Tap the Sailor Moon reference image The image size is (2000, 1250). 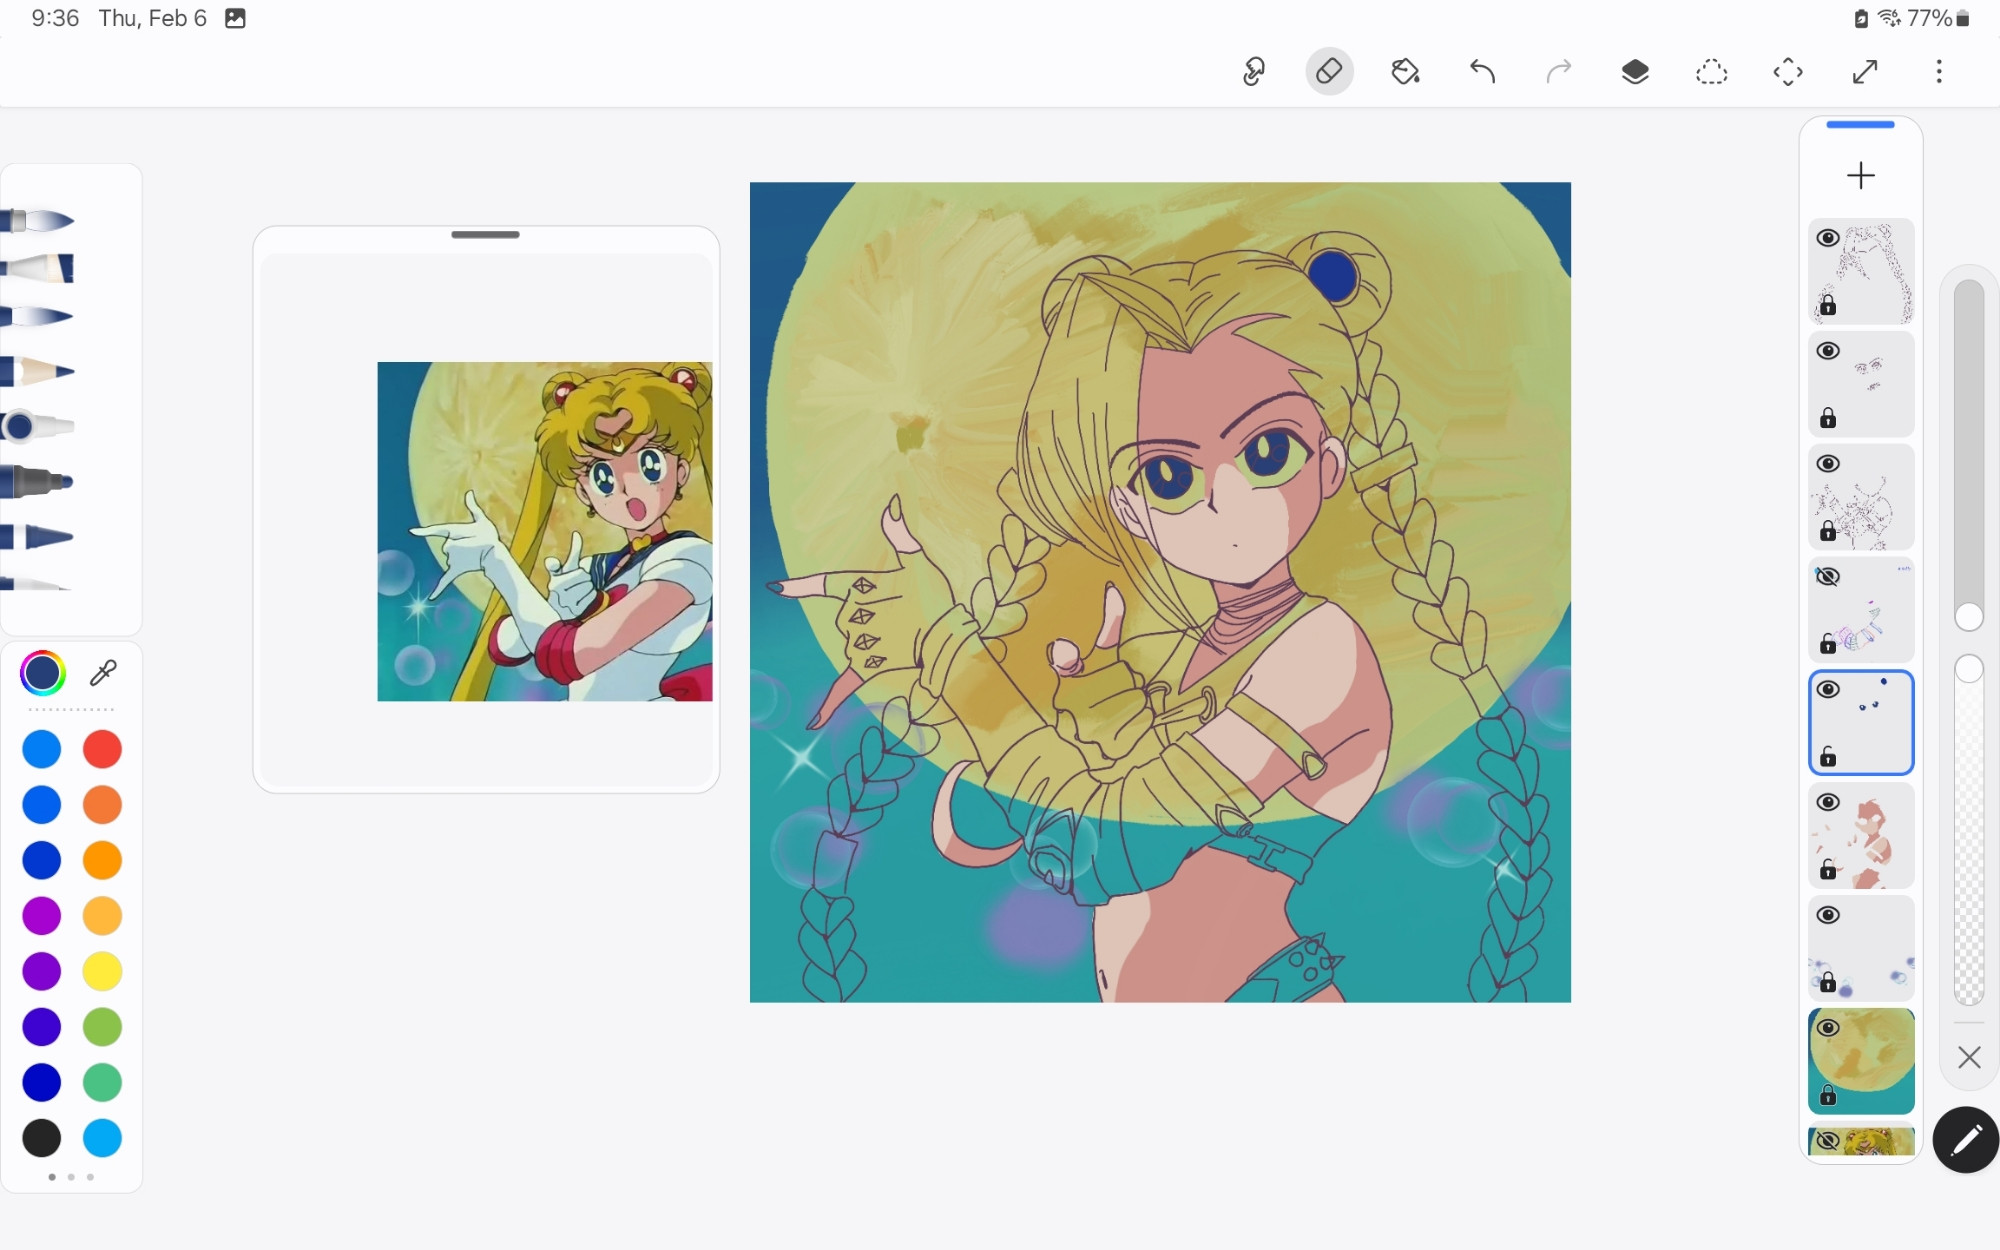pos(545,532)
